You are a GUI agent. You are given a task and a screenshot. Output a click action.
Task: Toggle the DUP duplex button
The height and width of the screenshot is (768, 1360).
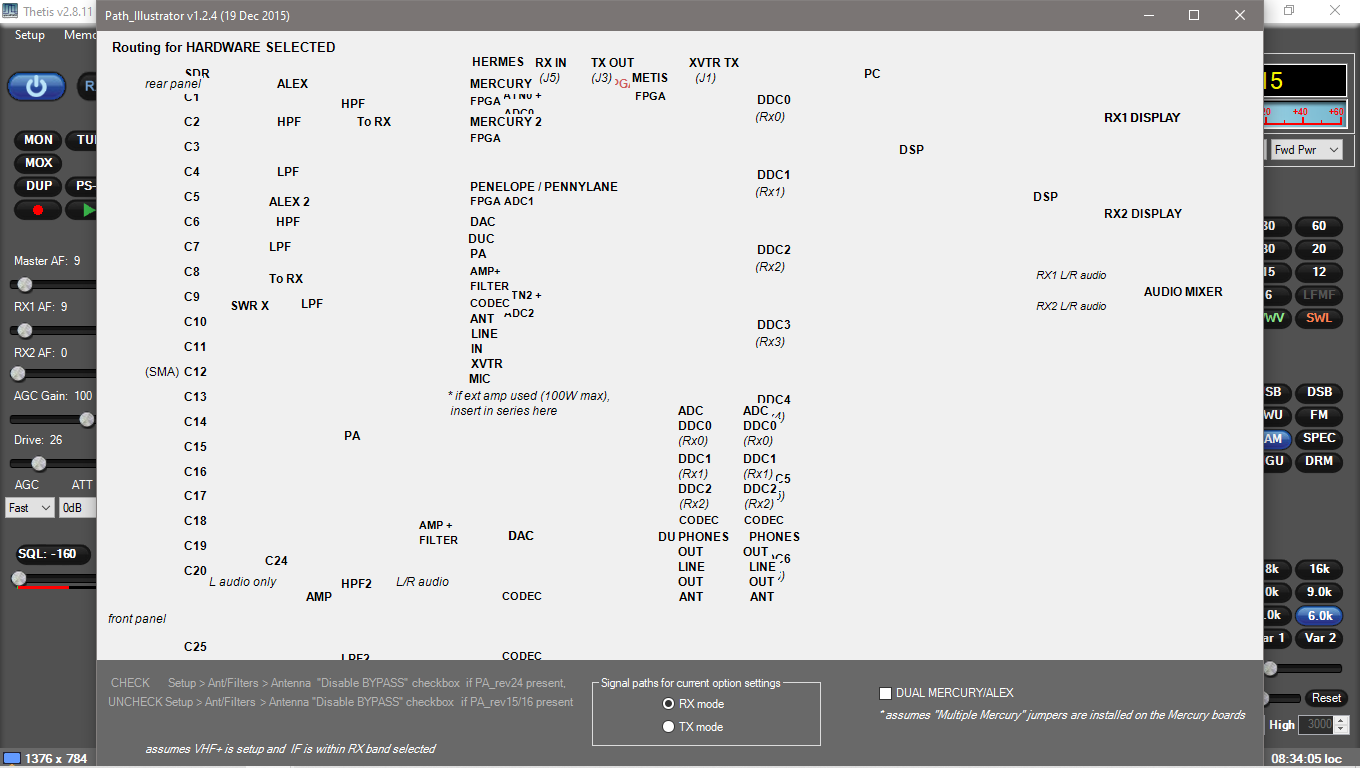coord(38,186)
